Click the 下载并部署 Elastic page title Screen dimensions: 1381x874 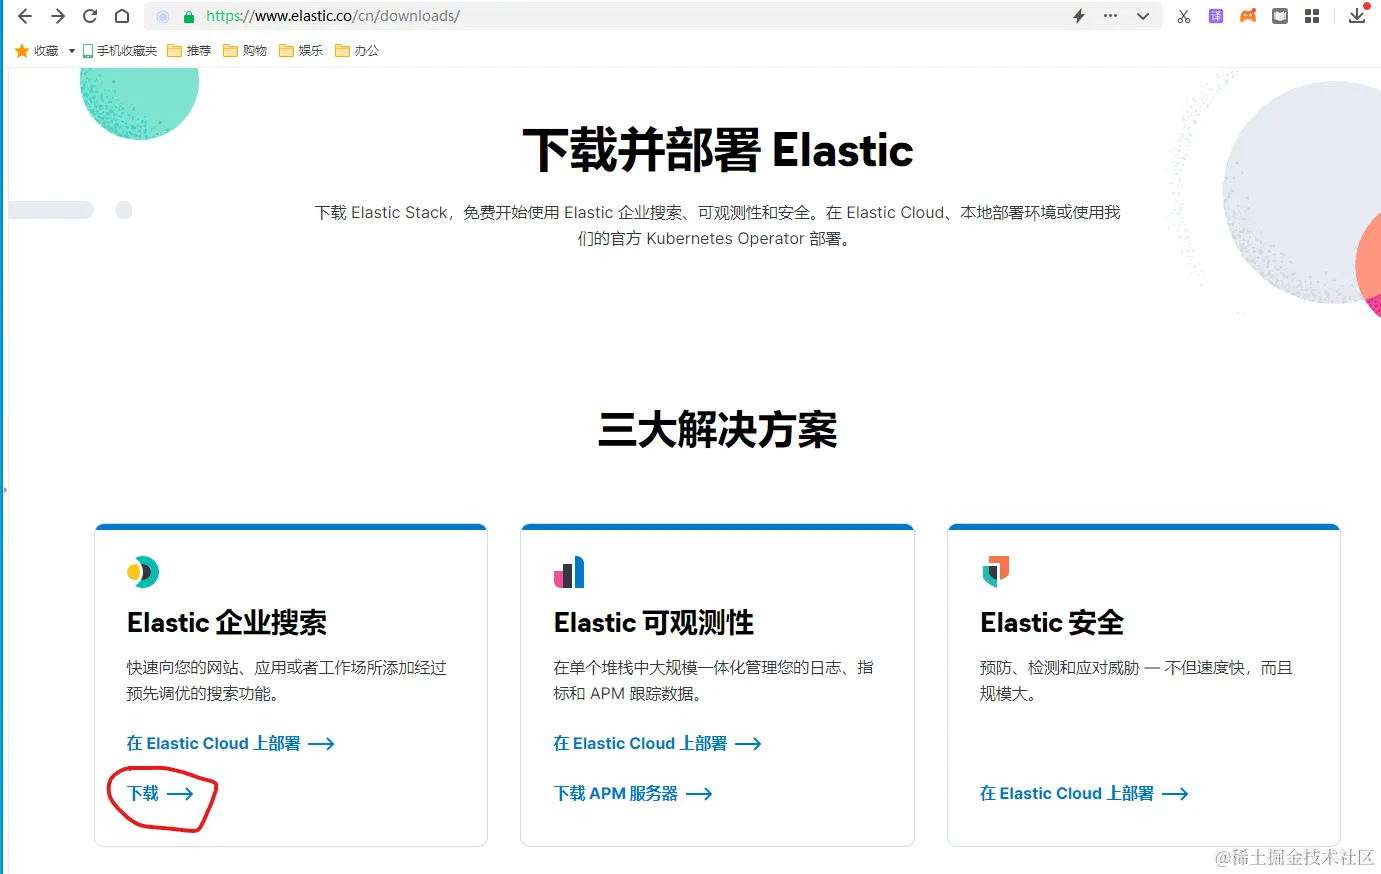tap(718, 151)
